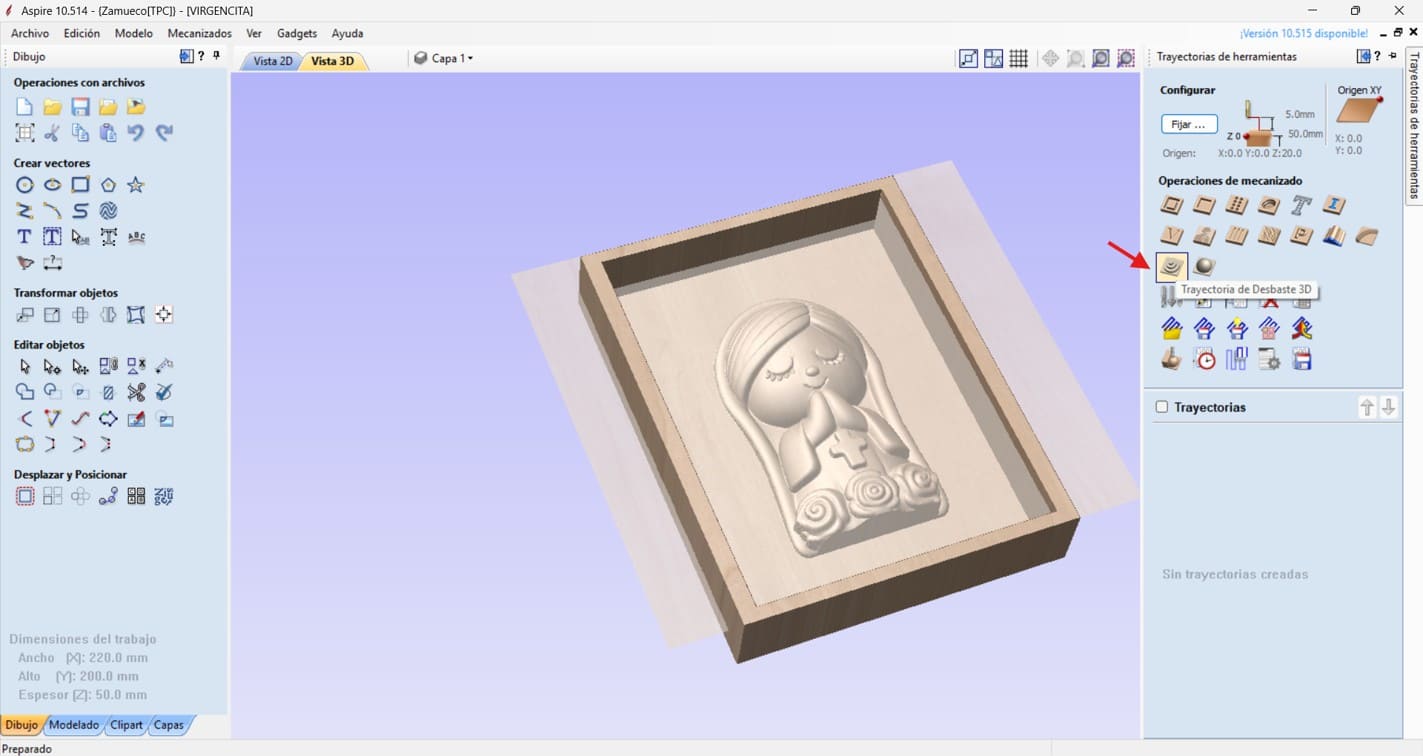Click the weld vectors icon
Screen dimensions: 1423x756
25,392
